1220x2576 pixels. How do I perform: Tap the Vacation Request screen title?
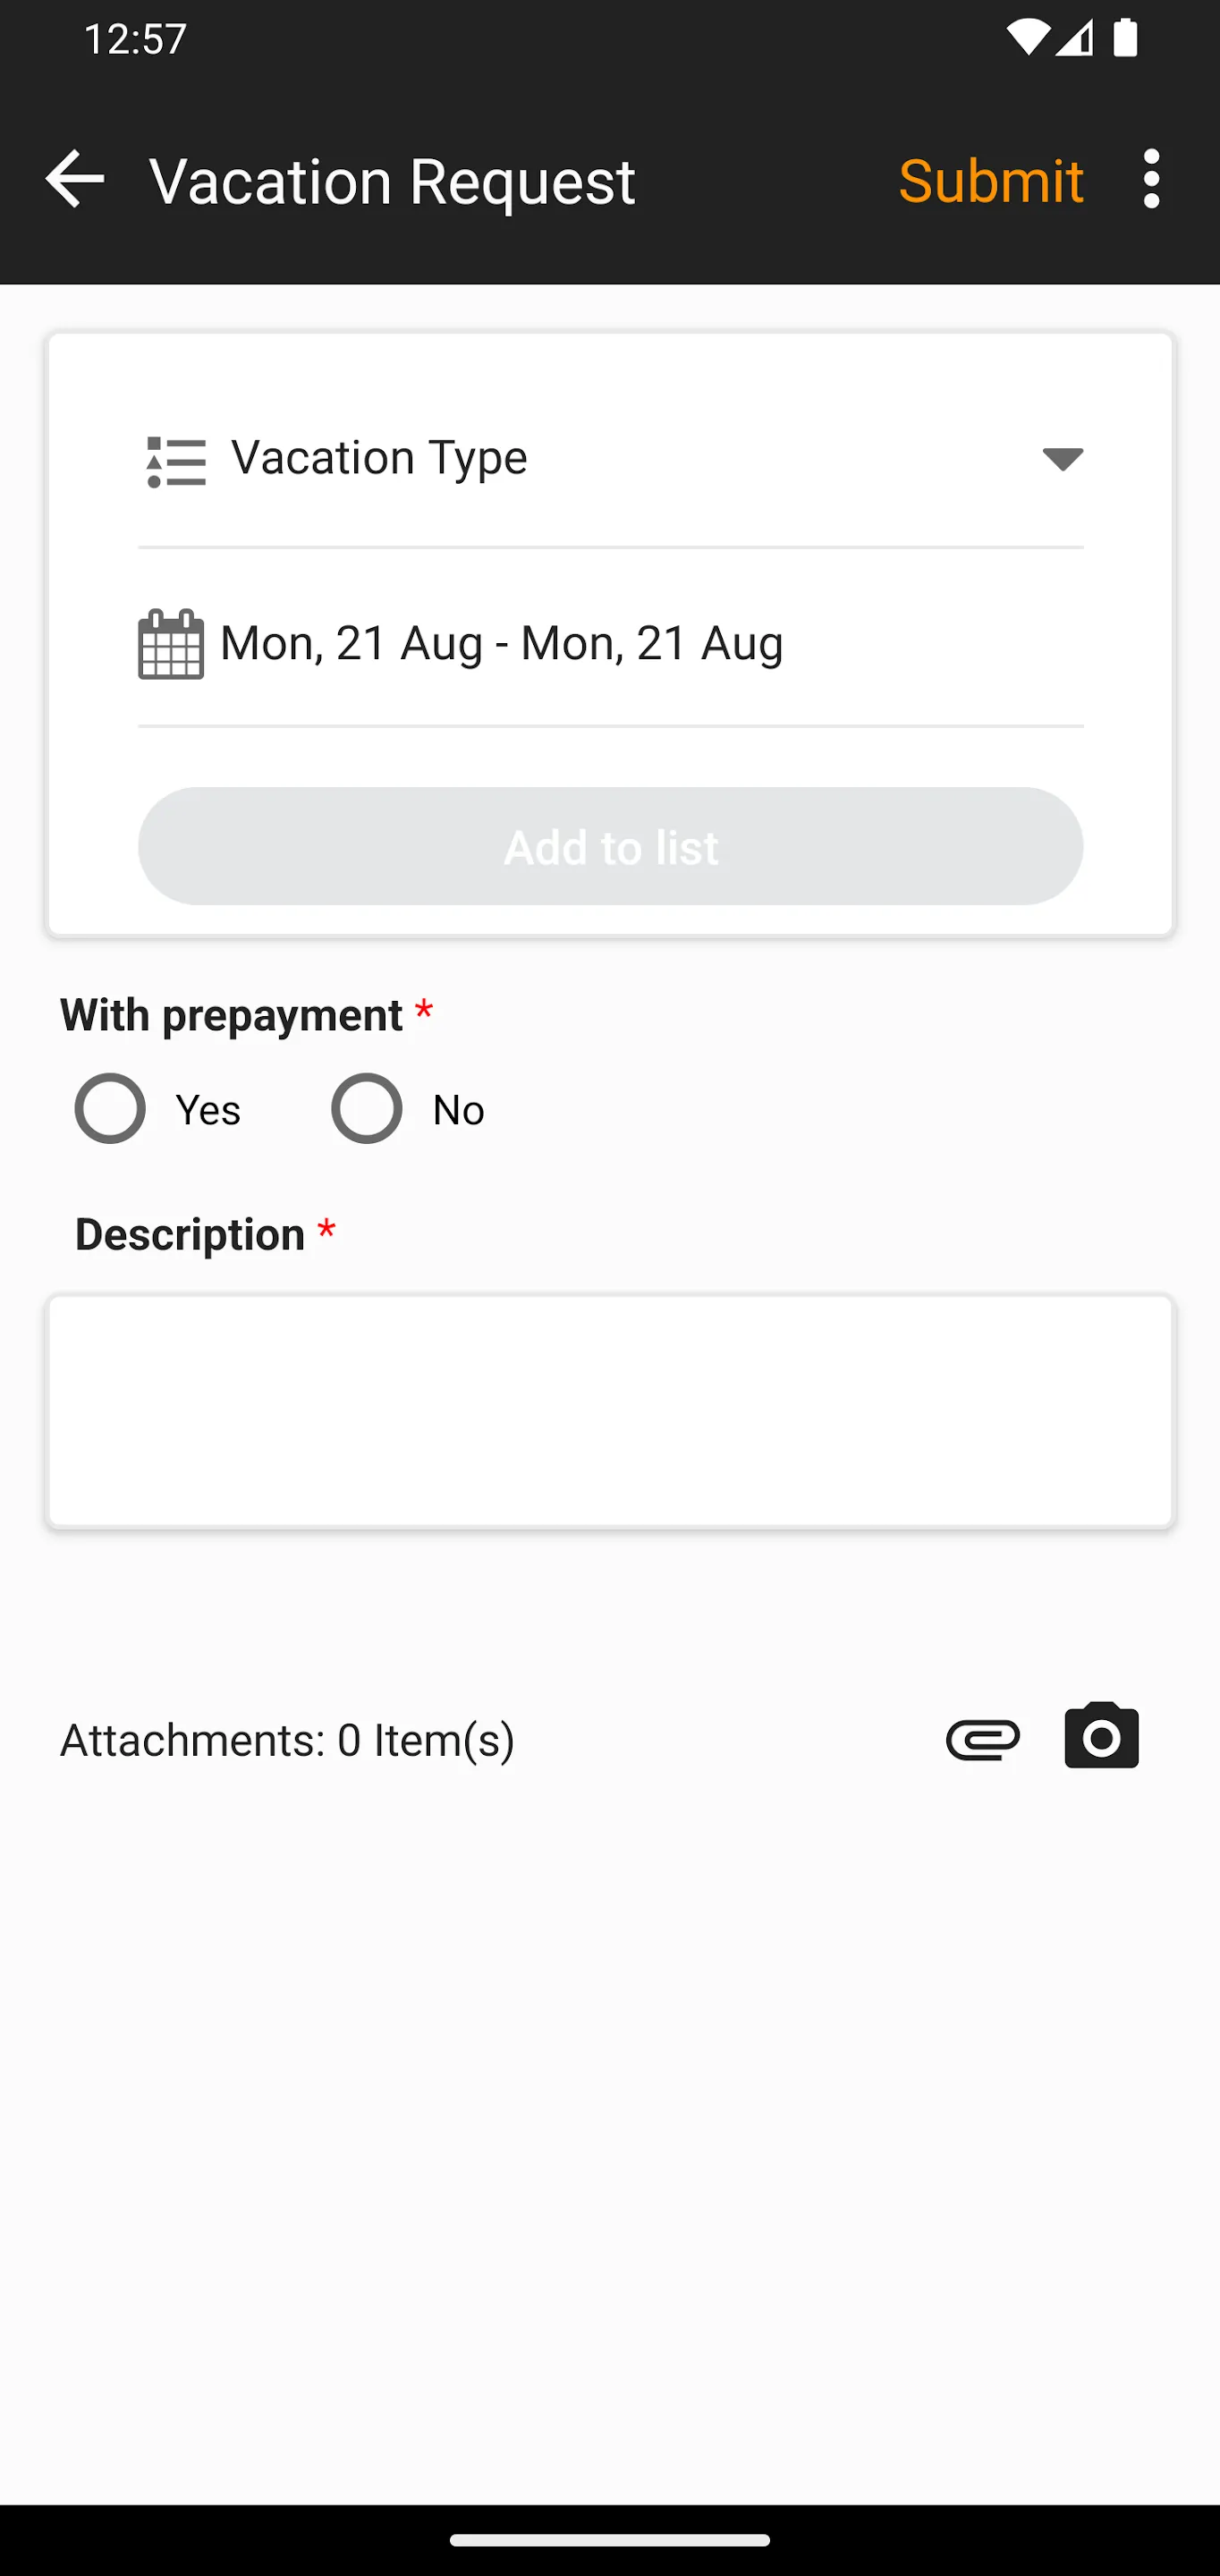pos(392,182)
